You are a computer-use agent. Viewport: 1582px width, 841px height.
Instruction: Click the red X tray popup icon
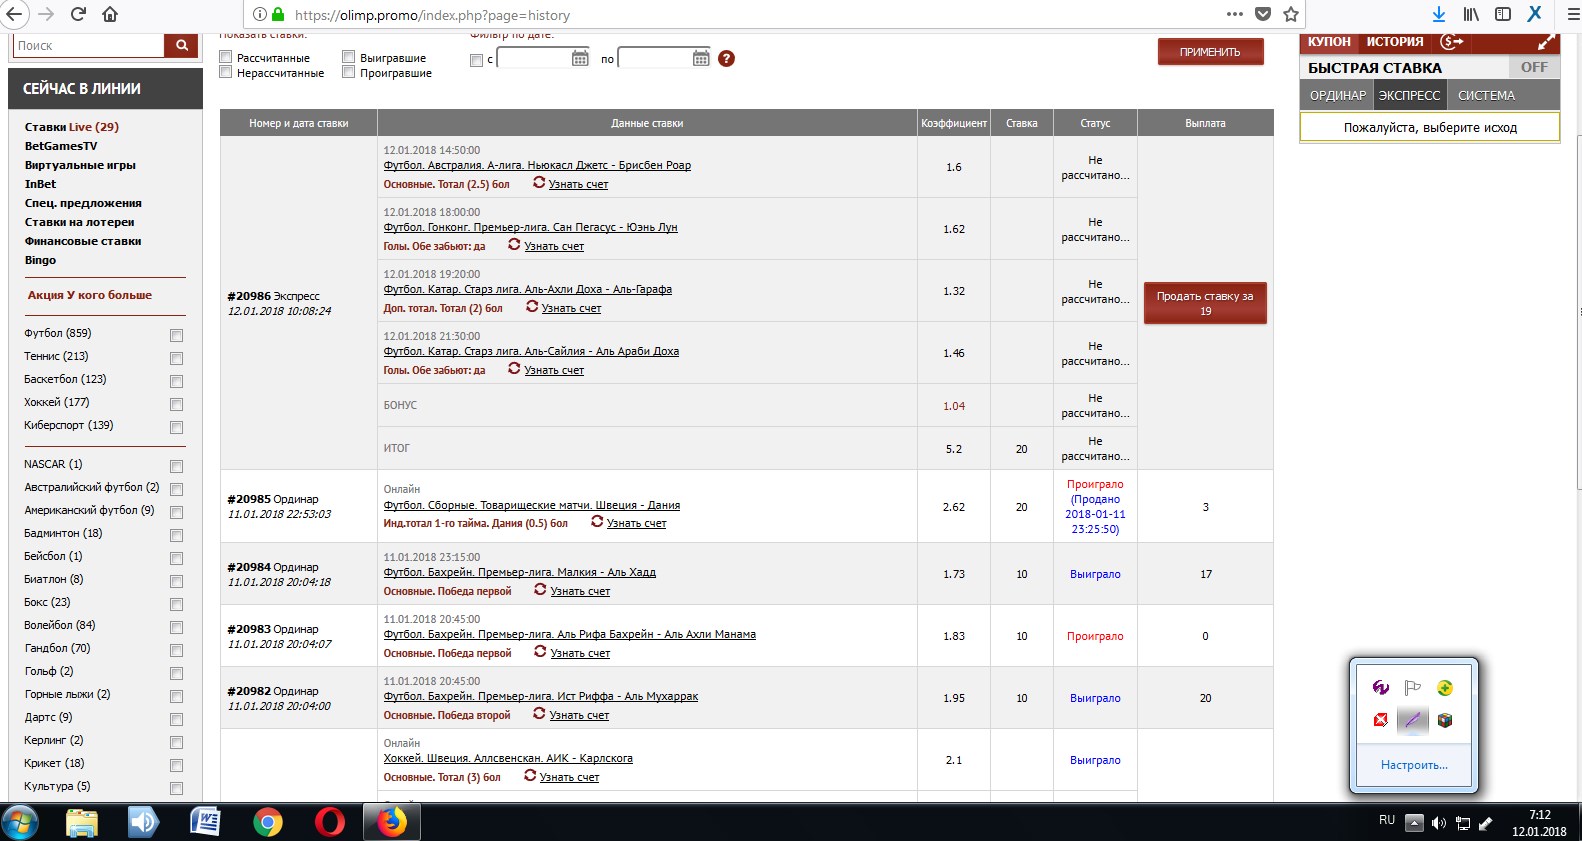point(1381,719)
